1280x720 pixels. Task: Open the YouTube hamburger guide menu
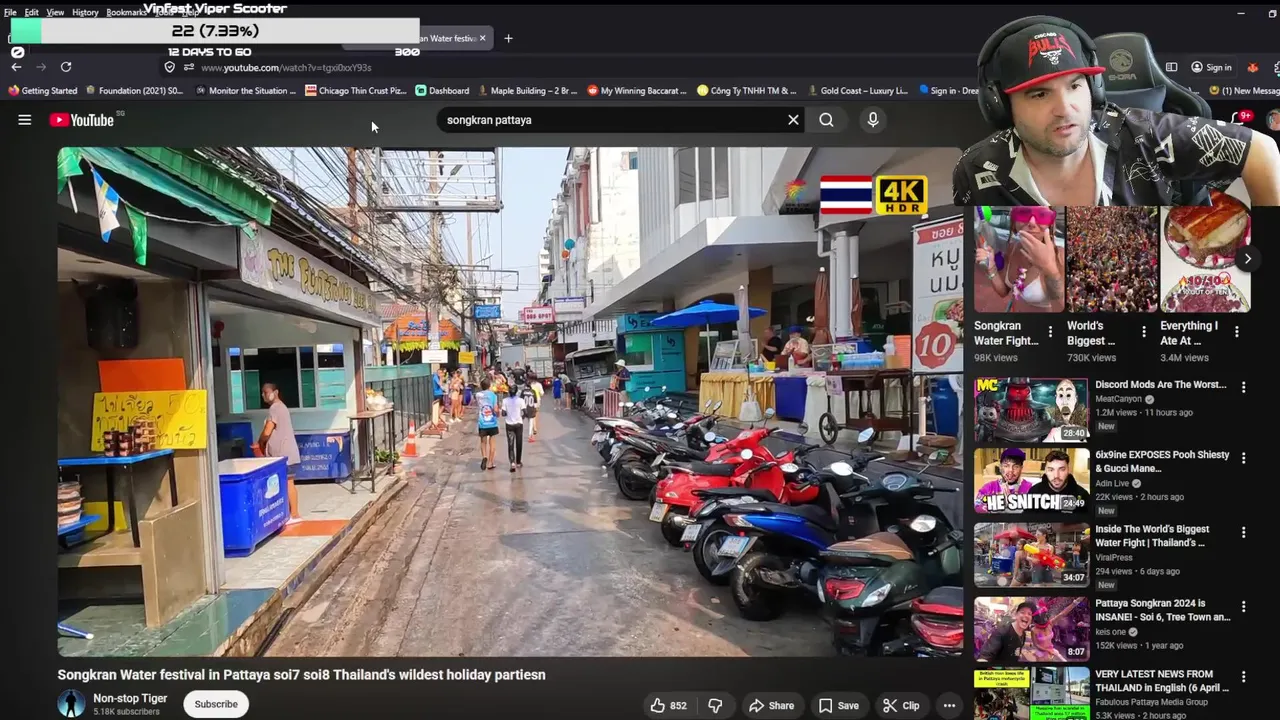click(x=25, y=120)
